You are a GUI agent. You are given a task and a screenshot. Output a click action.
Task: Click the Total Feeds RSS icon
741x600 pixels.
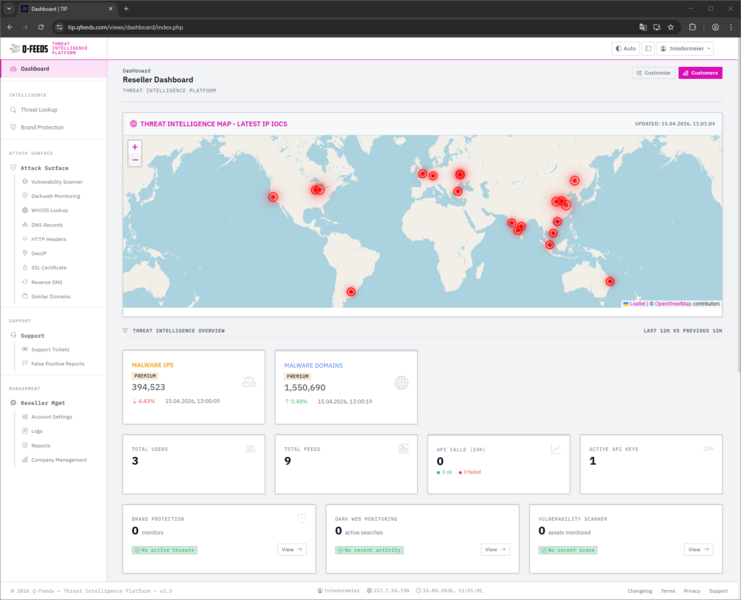(x=403, y=449)
